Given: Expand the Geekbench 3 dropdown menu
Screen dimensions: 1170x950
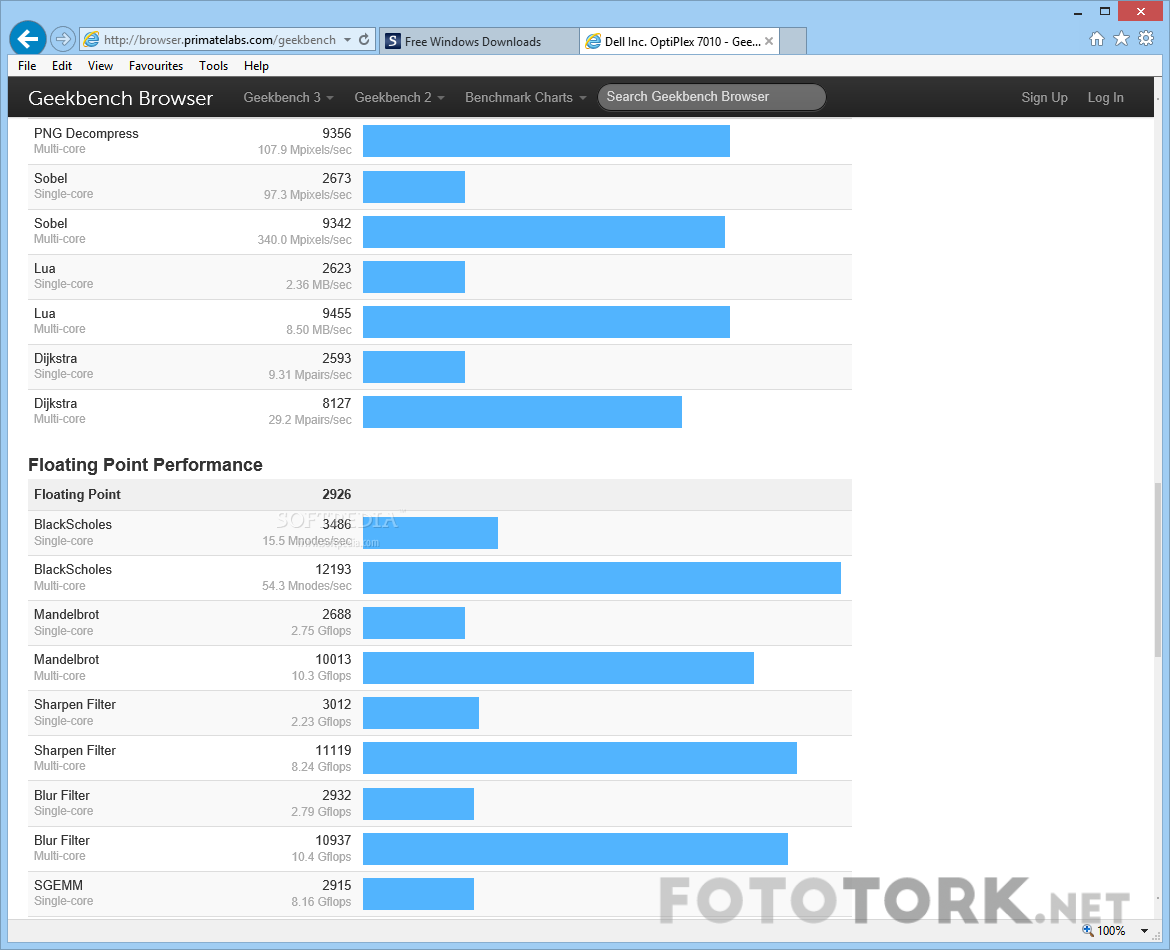Looking at the screenshot, I should coord(288,97).
